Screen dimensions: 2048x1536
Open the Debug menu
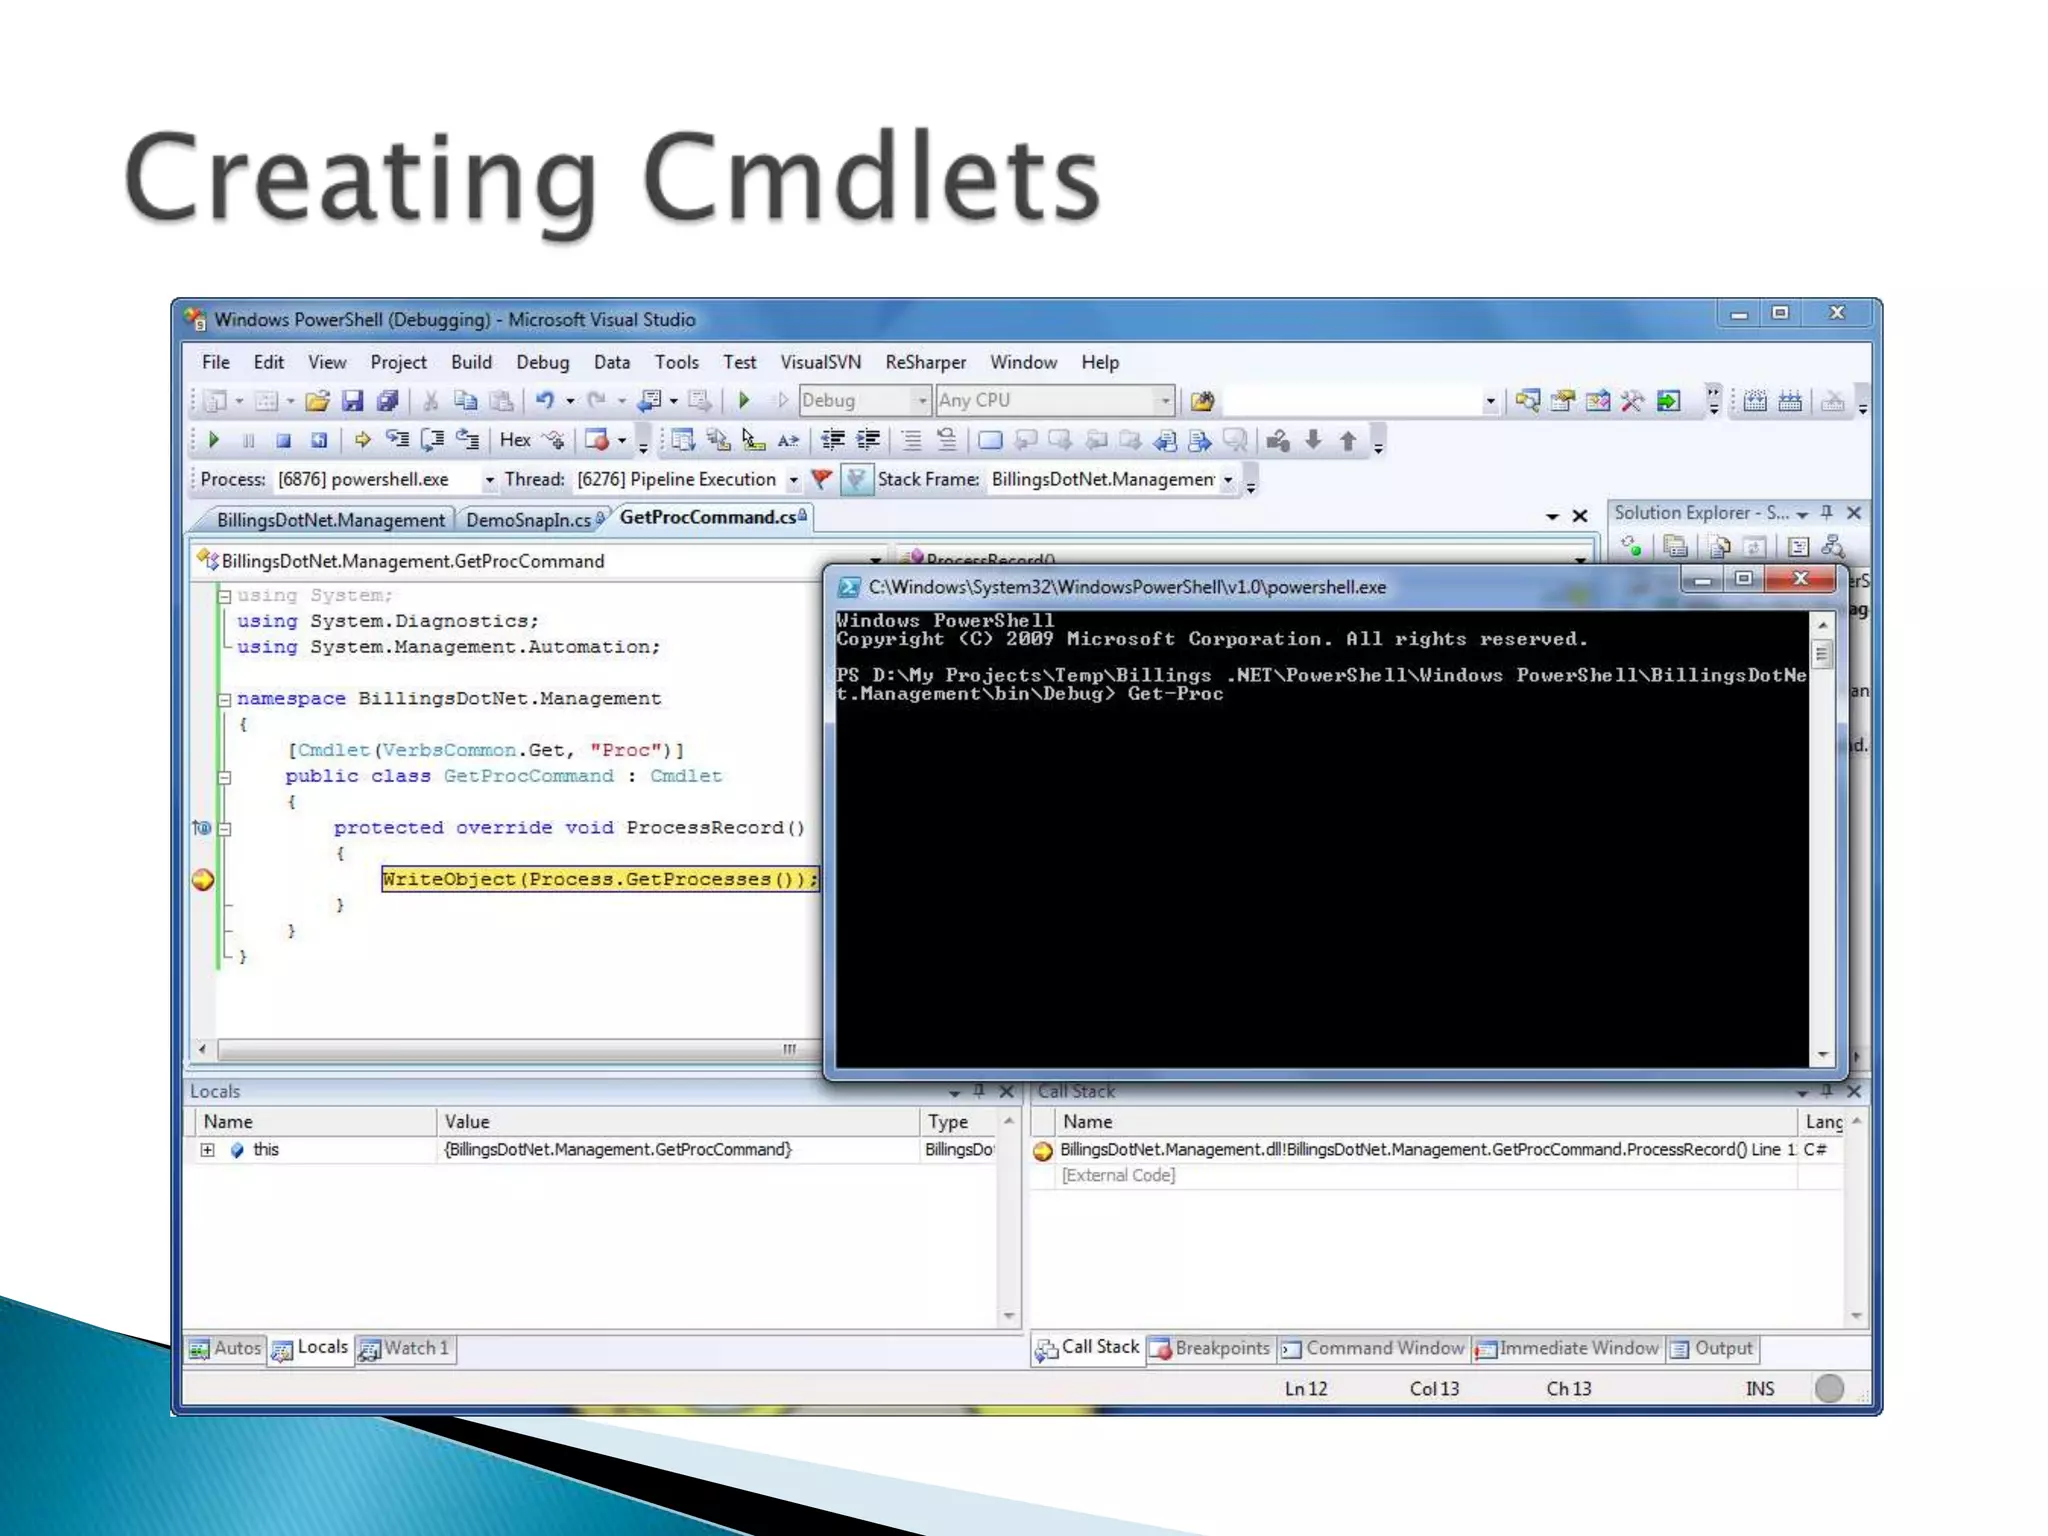pos(542,362)
